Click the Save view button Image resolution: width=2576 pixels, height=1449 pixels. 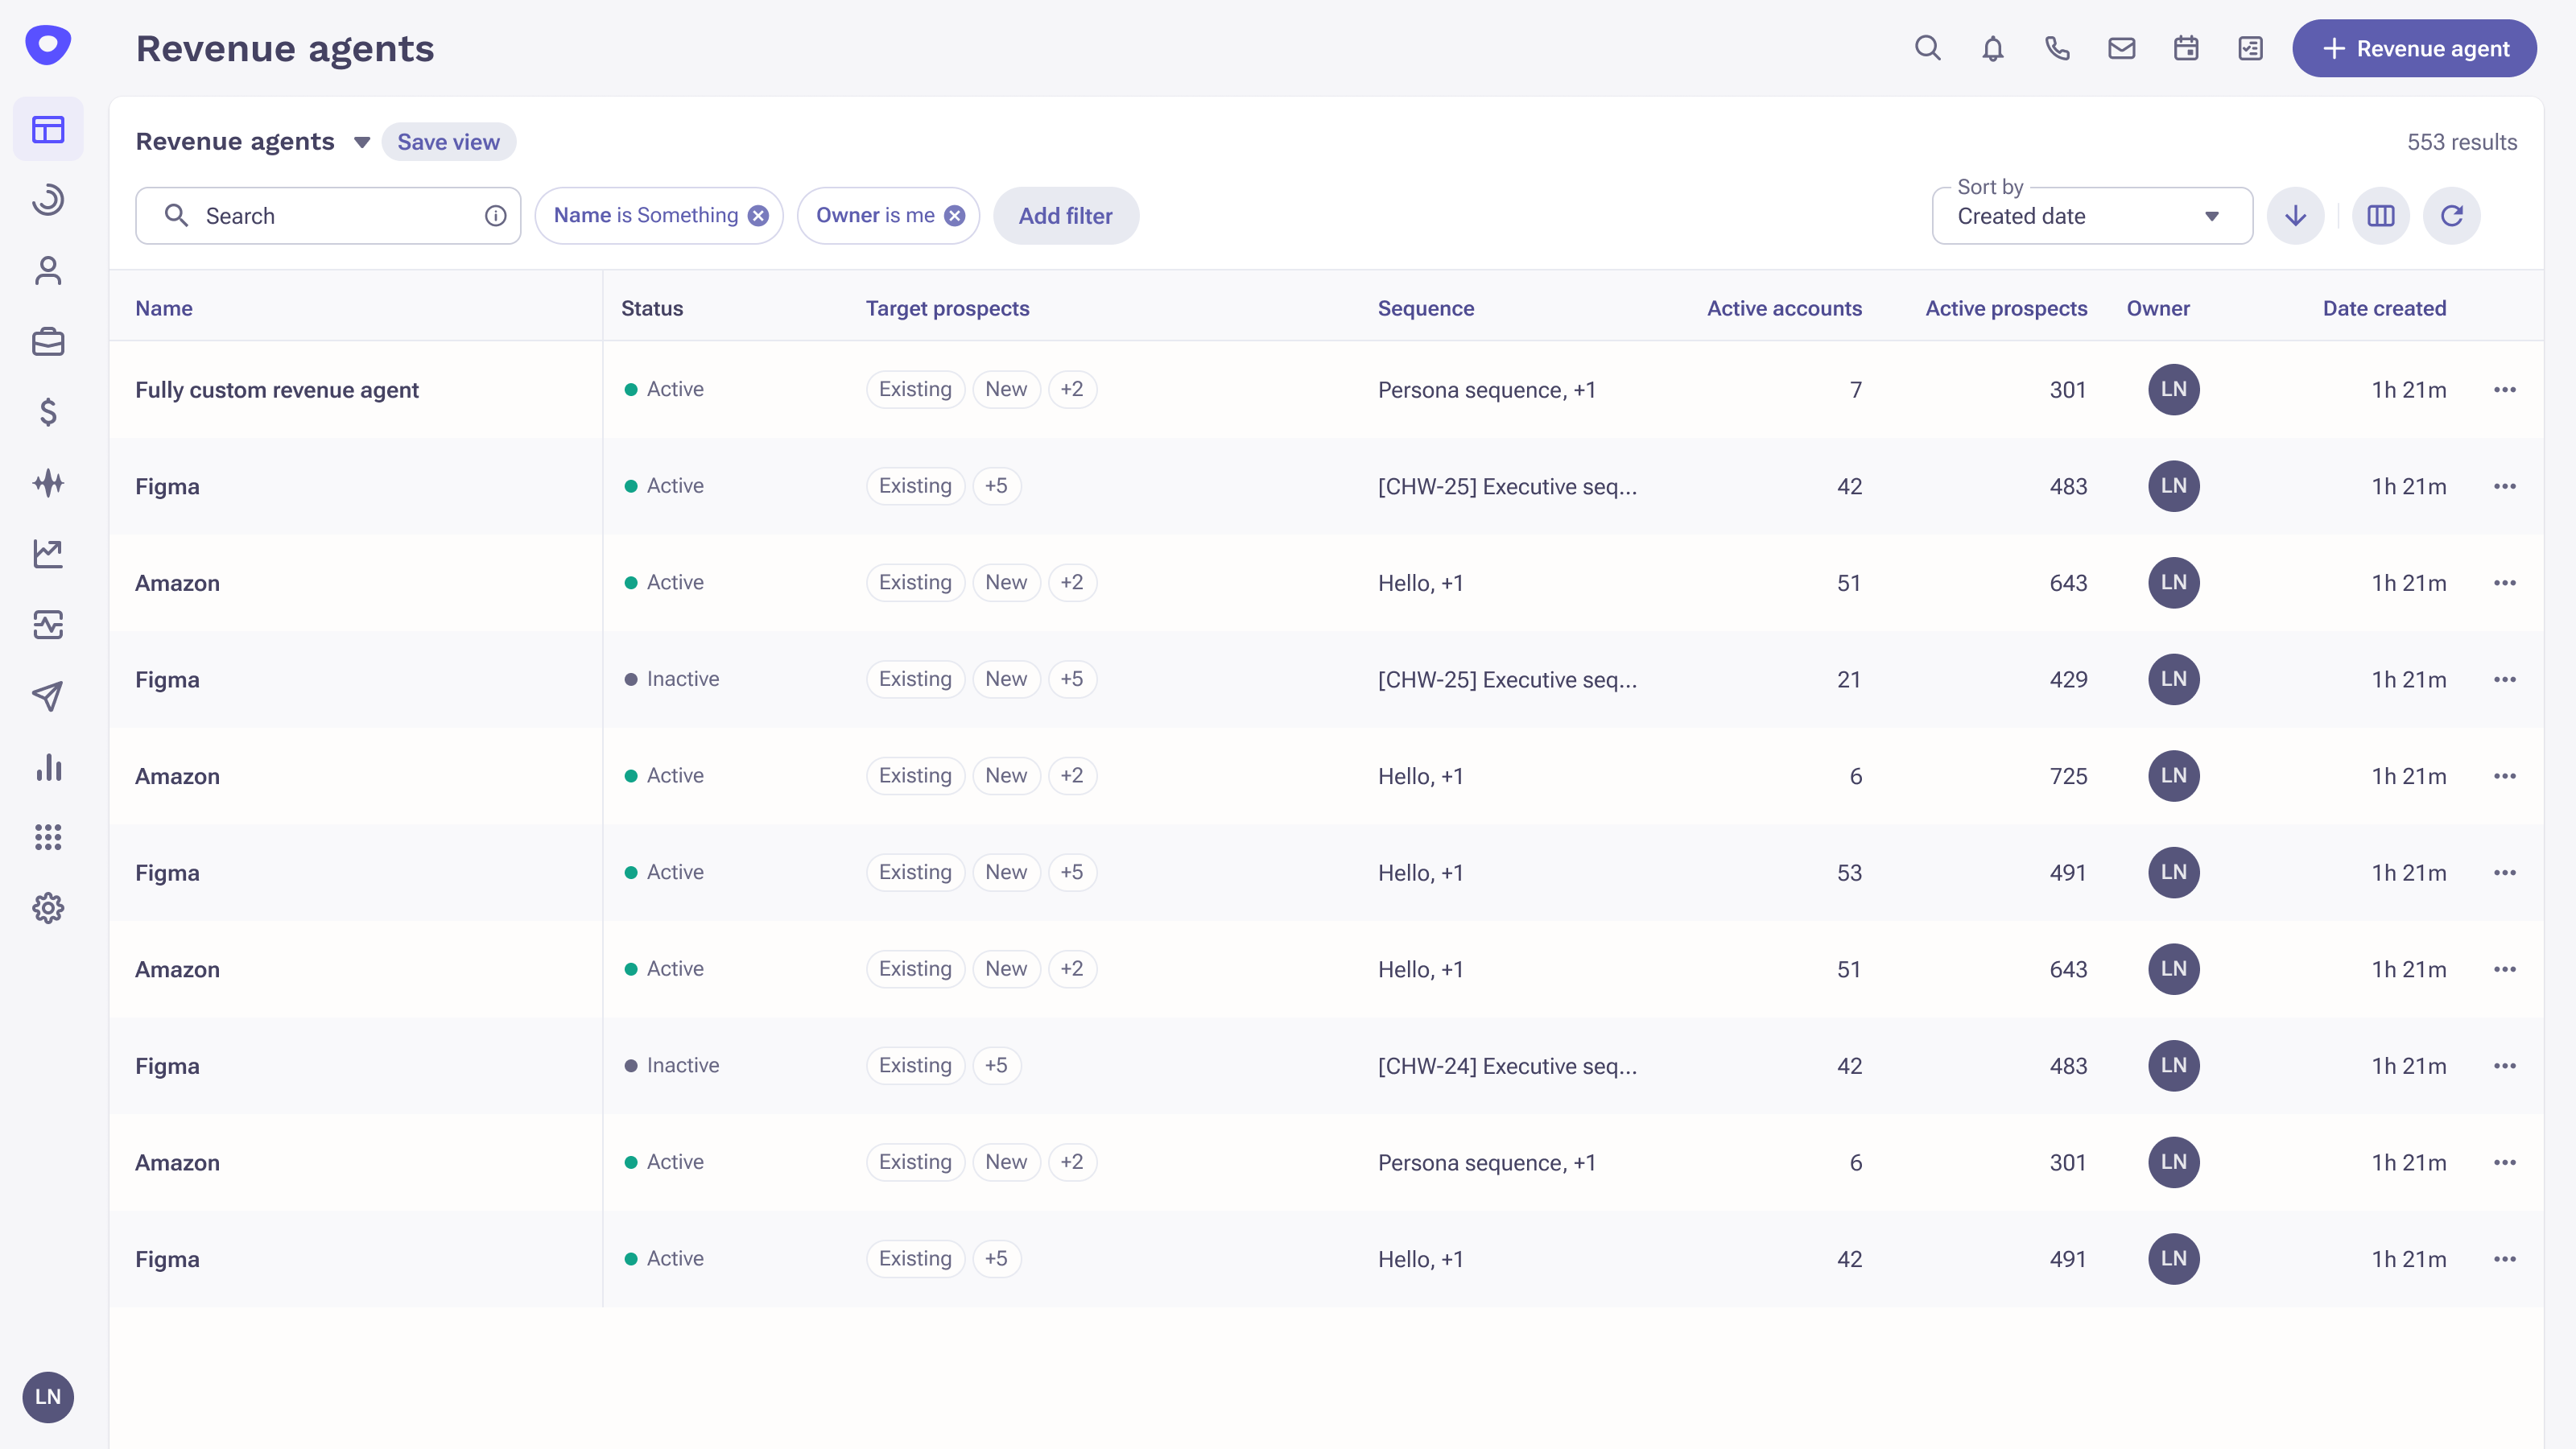click(448, 142)
